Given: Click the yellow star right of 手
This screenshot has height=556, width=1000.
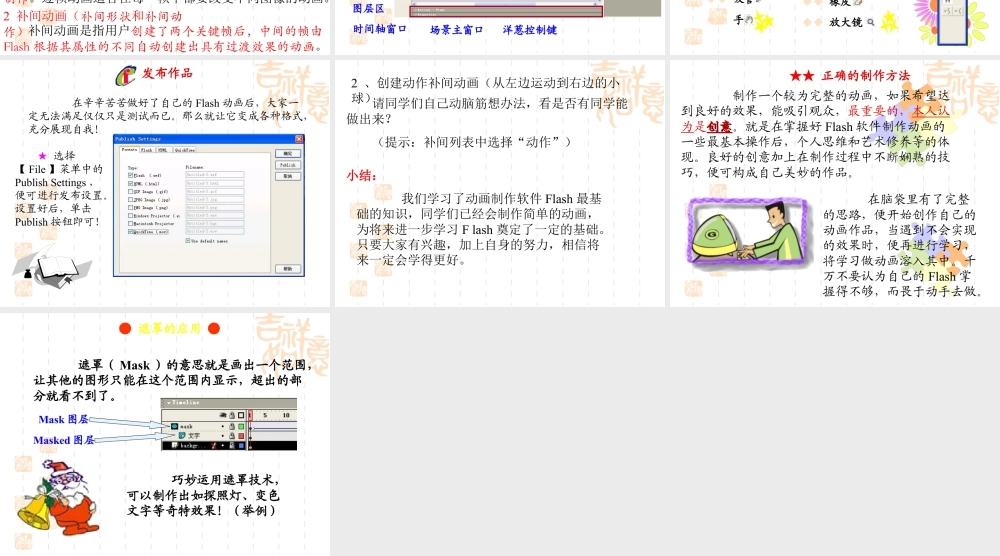Looking at the screenshot, I should [764, 21].
